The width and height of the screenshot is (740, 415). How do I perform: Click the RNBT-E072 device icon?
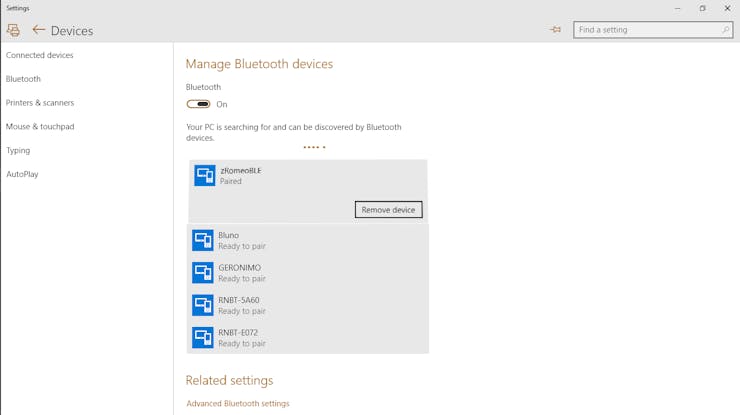pyautogui.click(x=203, y=338)
